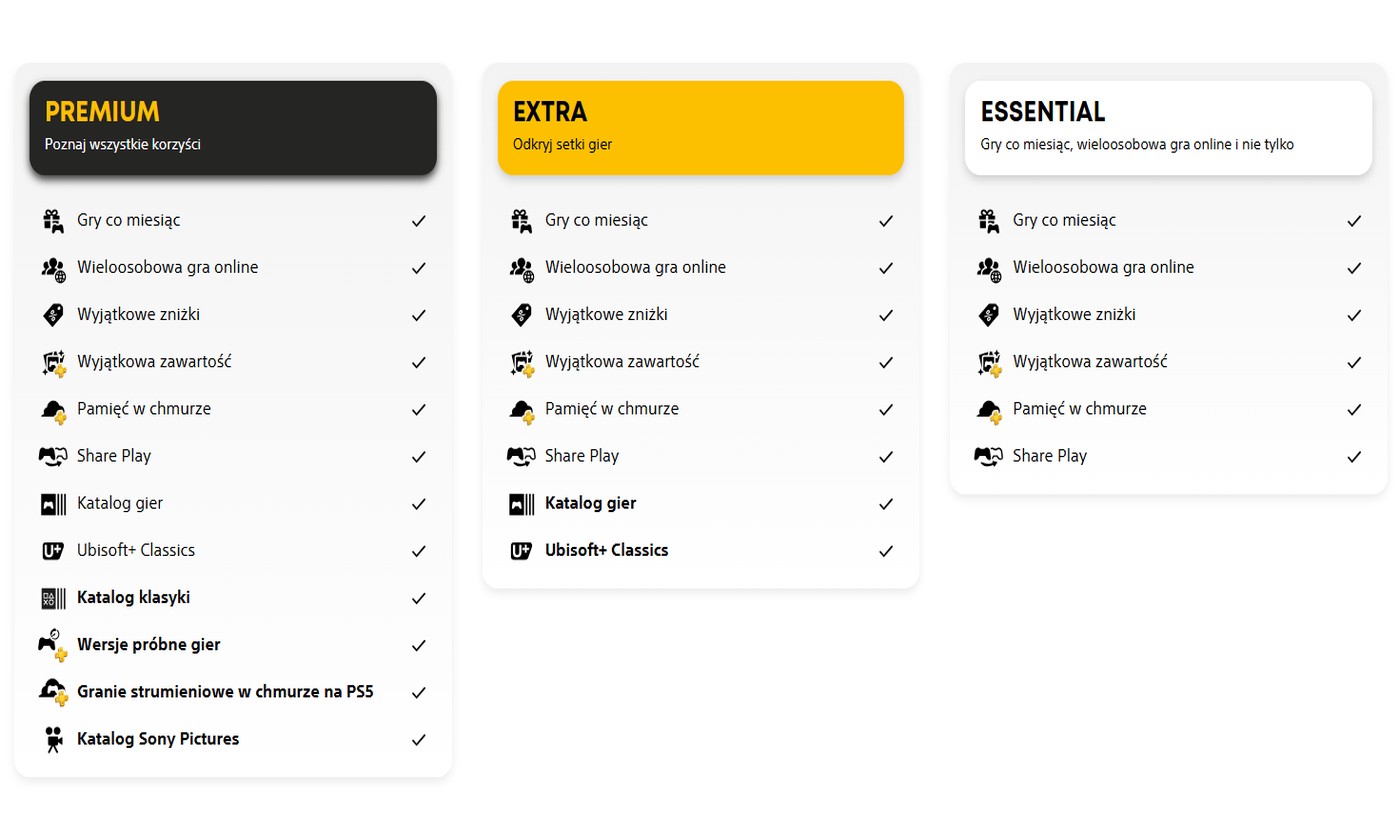
Task: Select the yellow EXTRA plan header
Action: pos(700,128)
